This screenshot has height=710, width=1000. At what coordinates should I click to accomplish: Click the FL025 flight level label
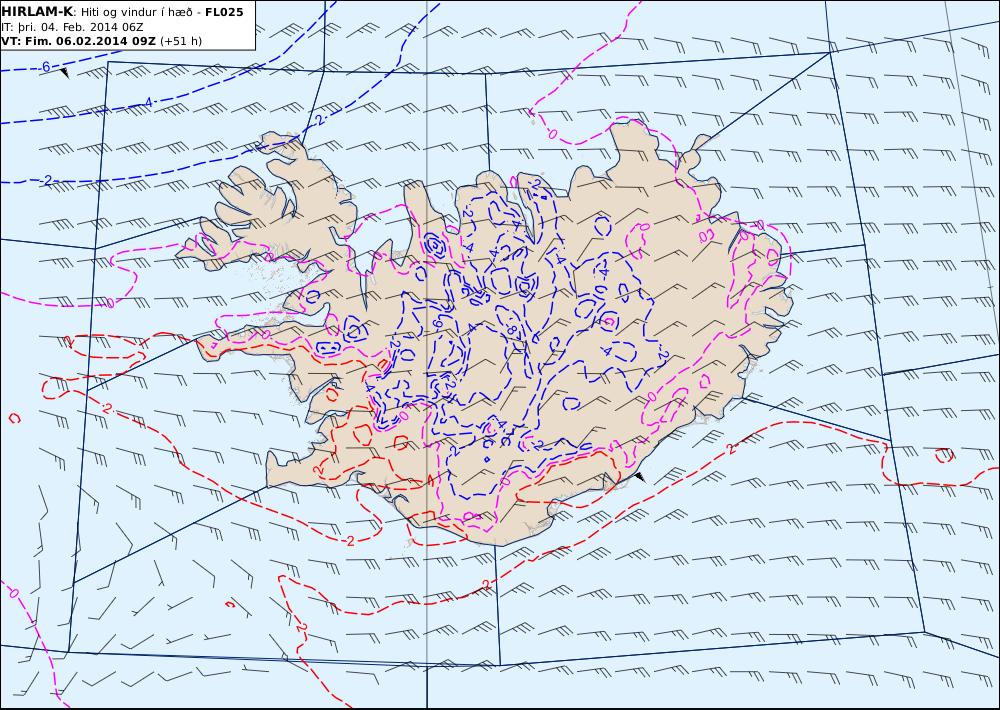(224, 12)
